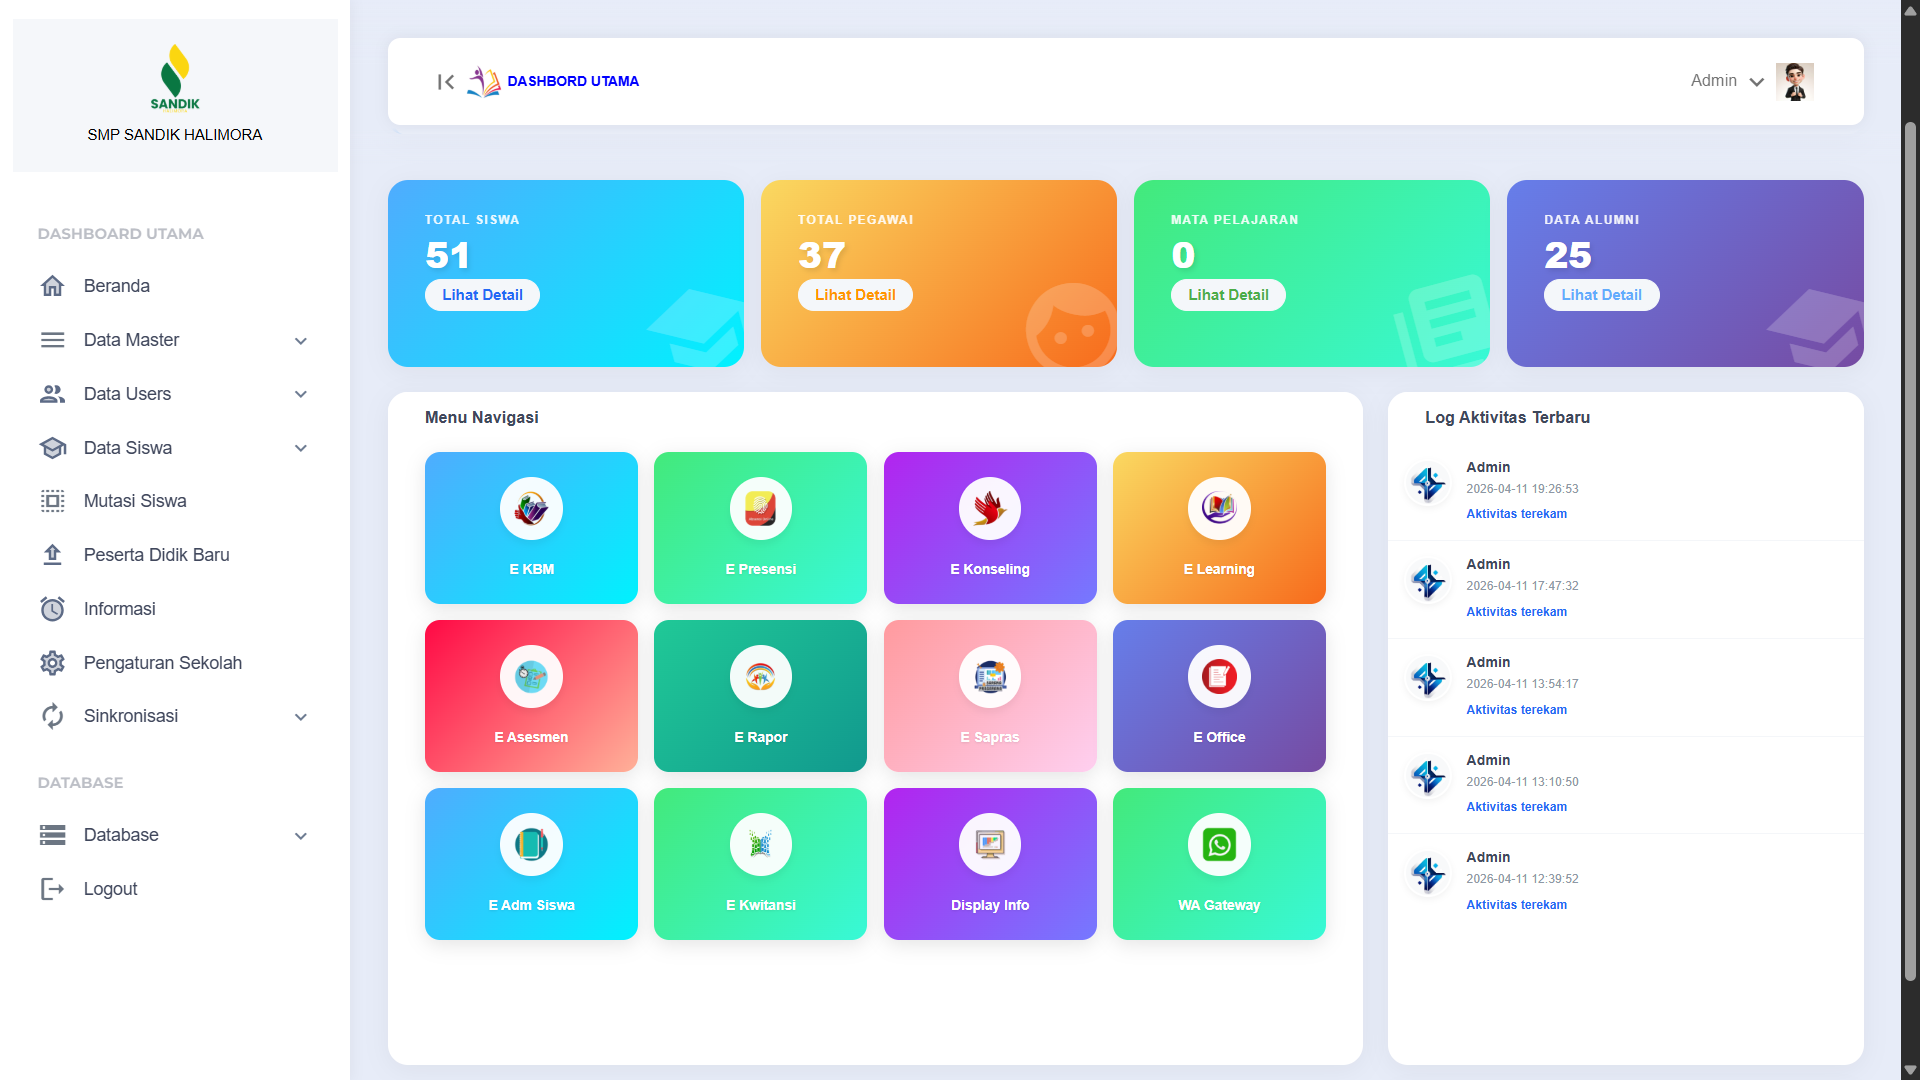Open the E KBM application icon
The height and width of the screenshot is (1080, 1920).
[531, 508]
